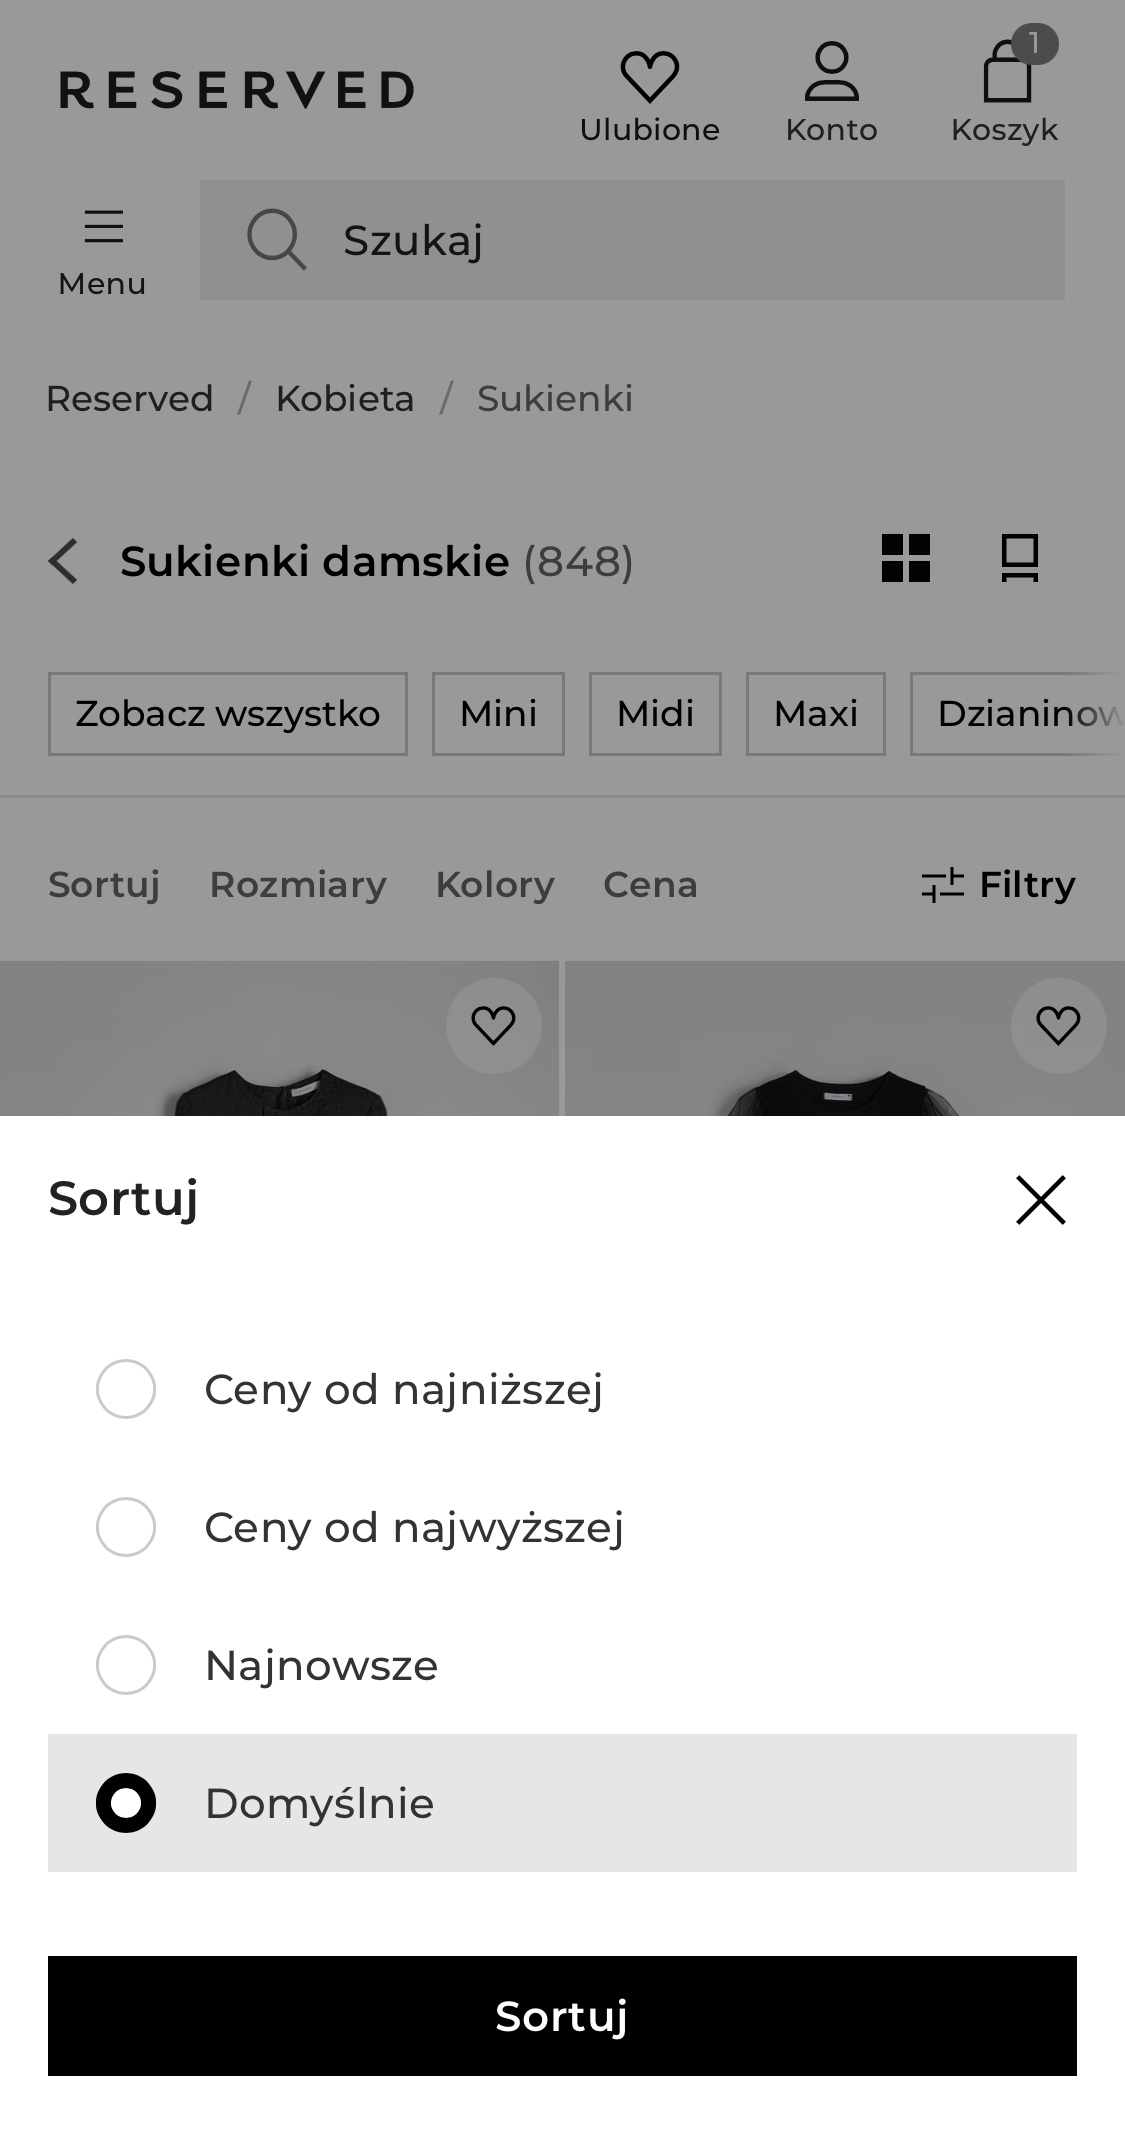Open the Ulubione favorites heart icon
The height and width of the screenshot is (2141, 1125).
(x=649, y=78)
